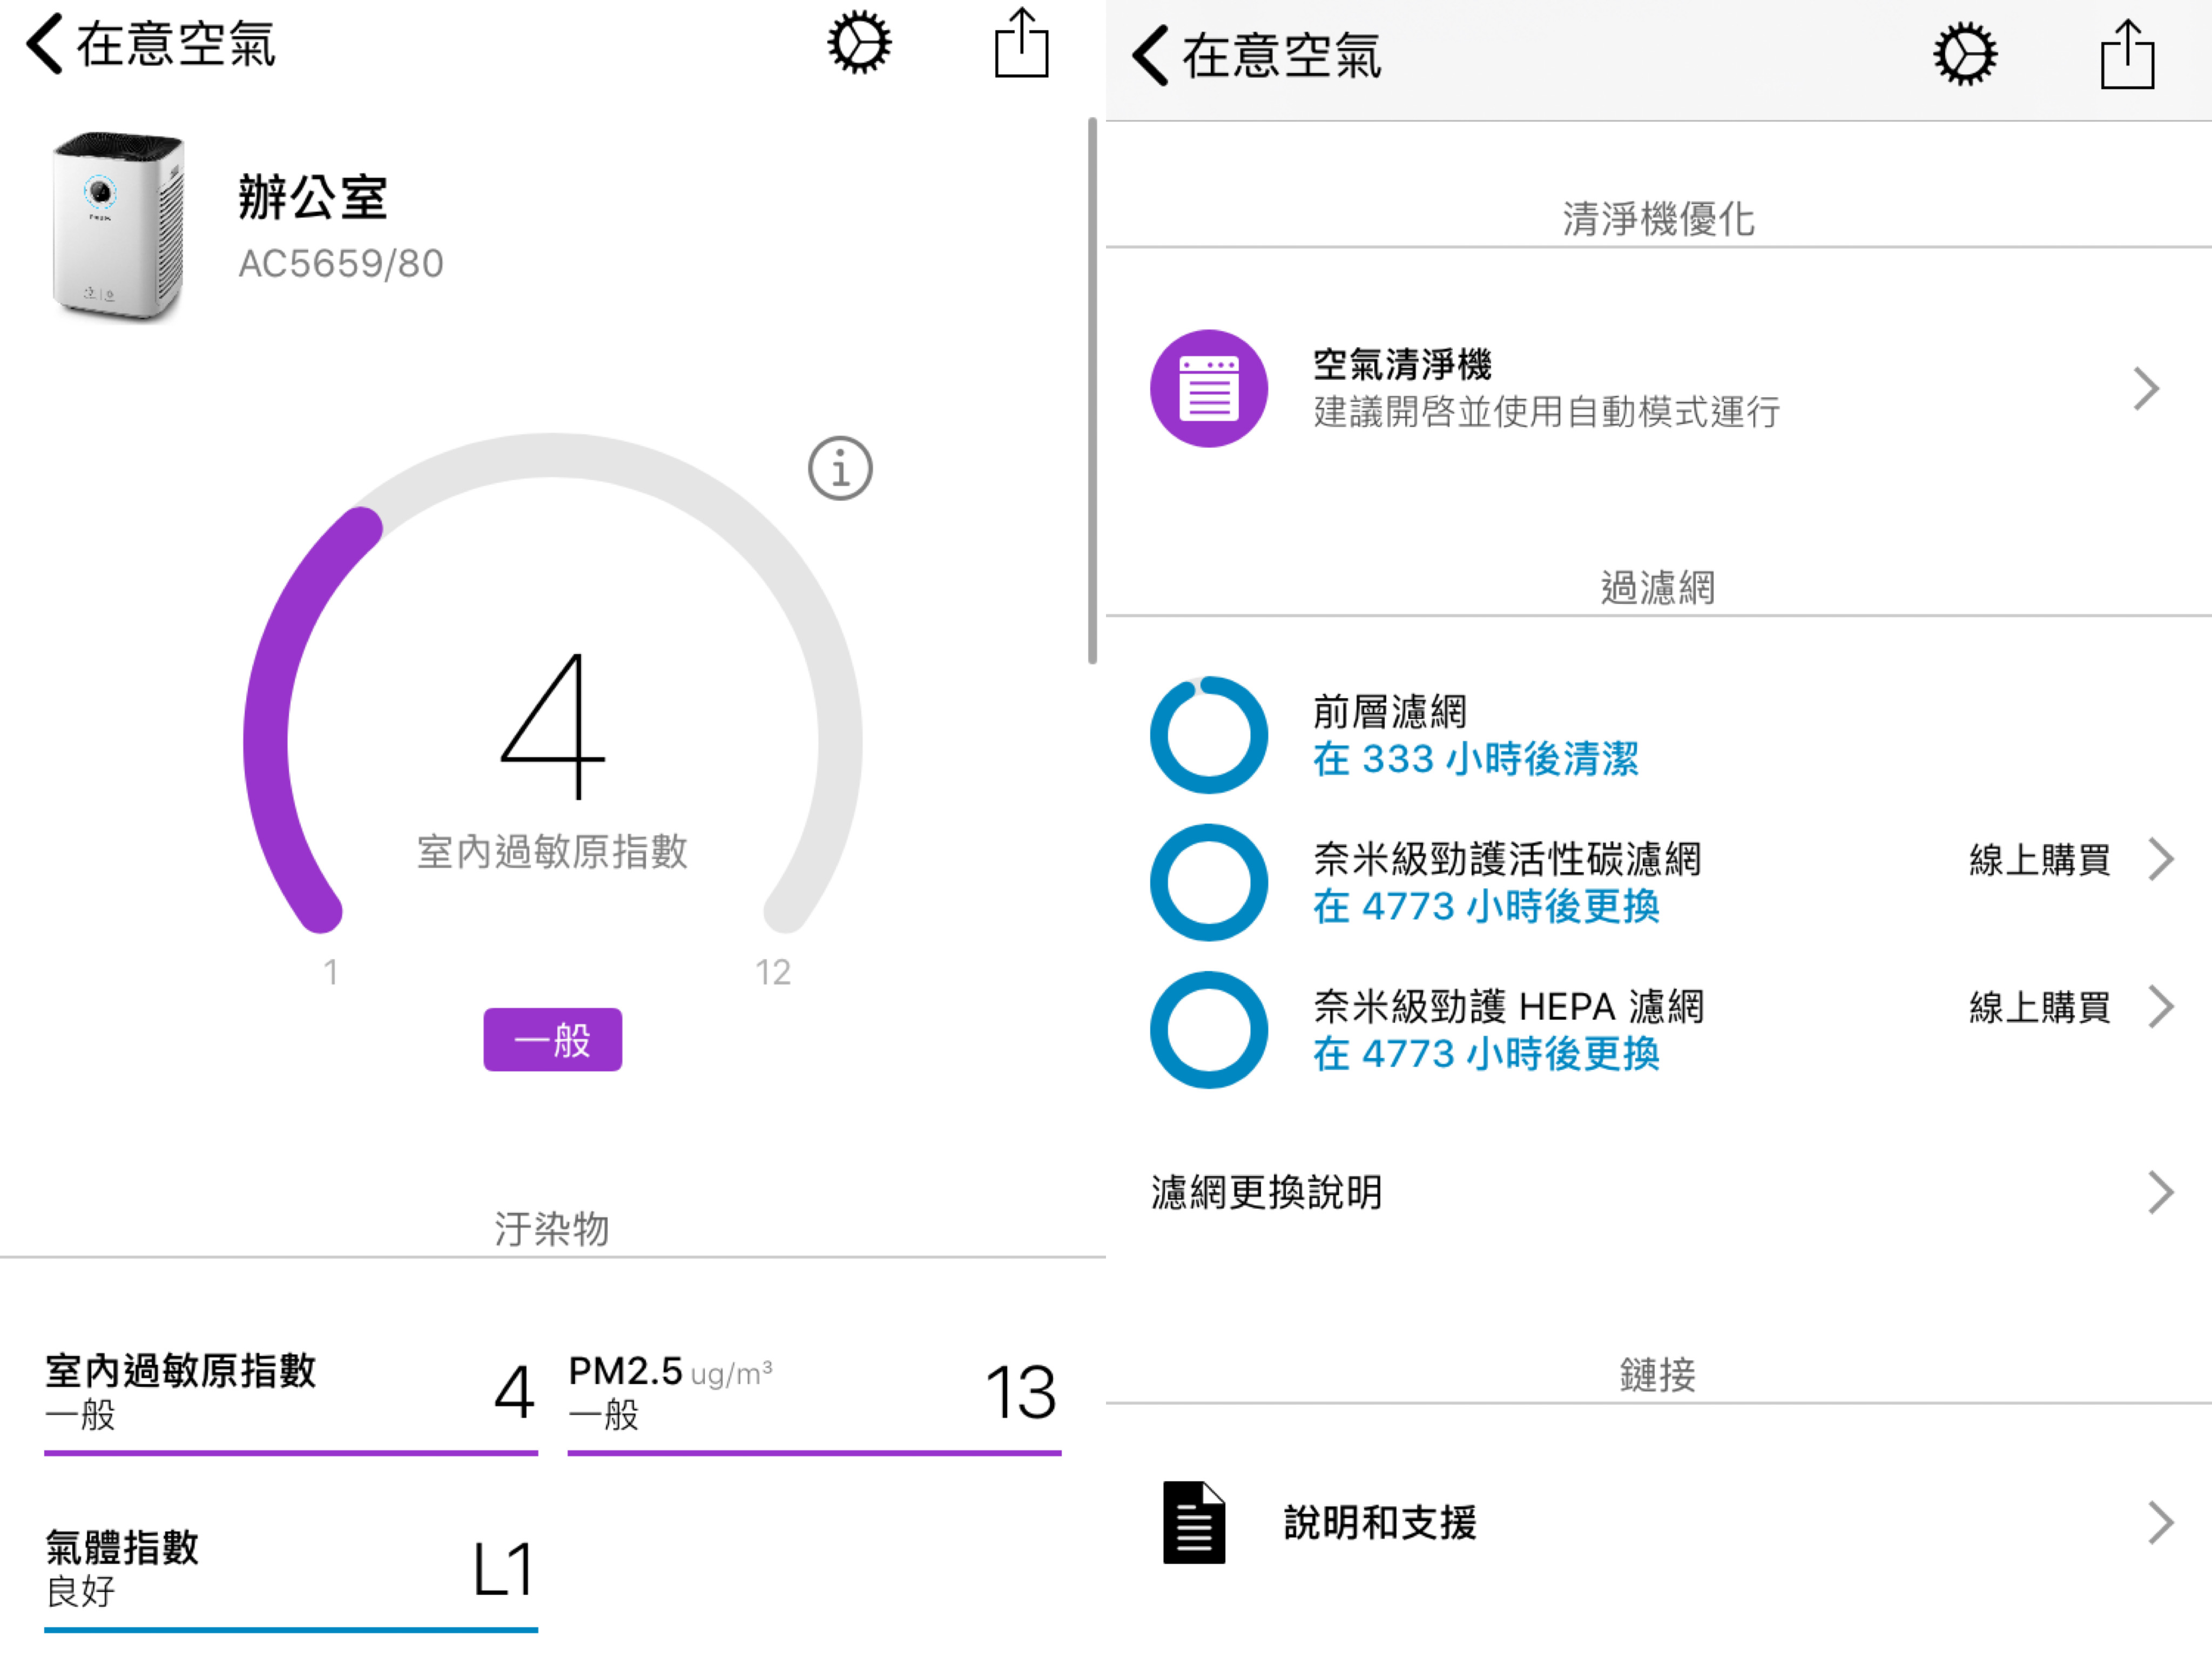Go back using right 在意空氣 back arrow

pos(1151,55)
